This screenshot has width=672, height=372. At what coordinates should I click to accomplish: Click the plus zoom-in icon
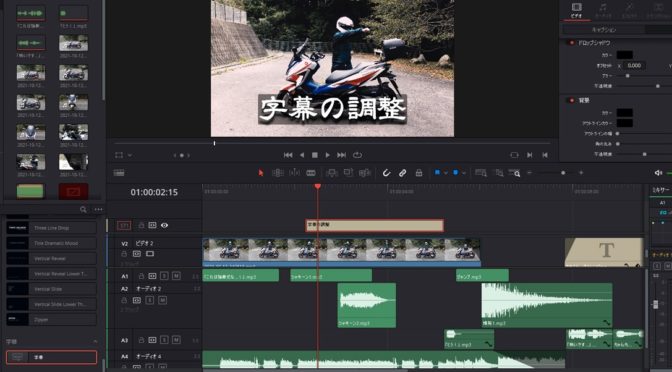(x=581, y=173)
